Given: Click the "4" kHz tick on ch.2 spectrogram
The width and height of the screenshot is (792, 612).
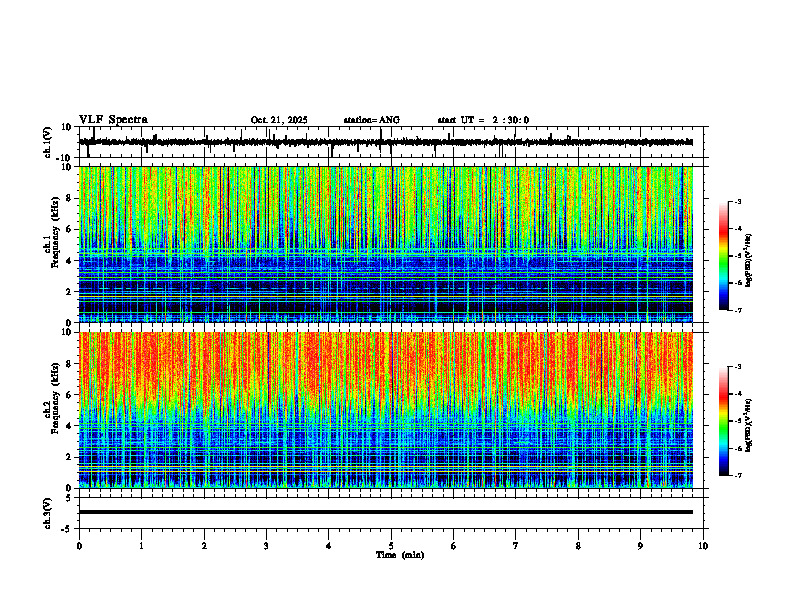Looking at the screenshot, I should (x=70, y=426).
